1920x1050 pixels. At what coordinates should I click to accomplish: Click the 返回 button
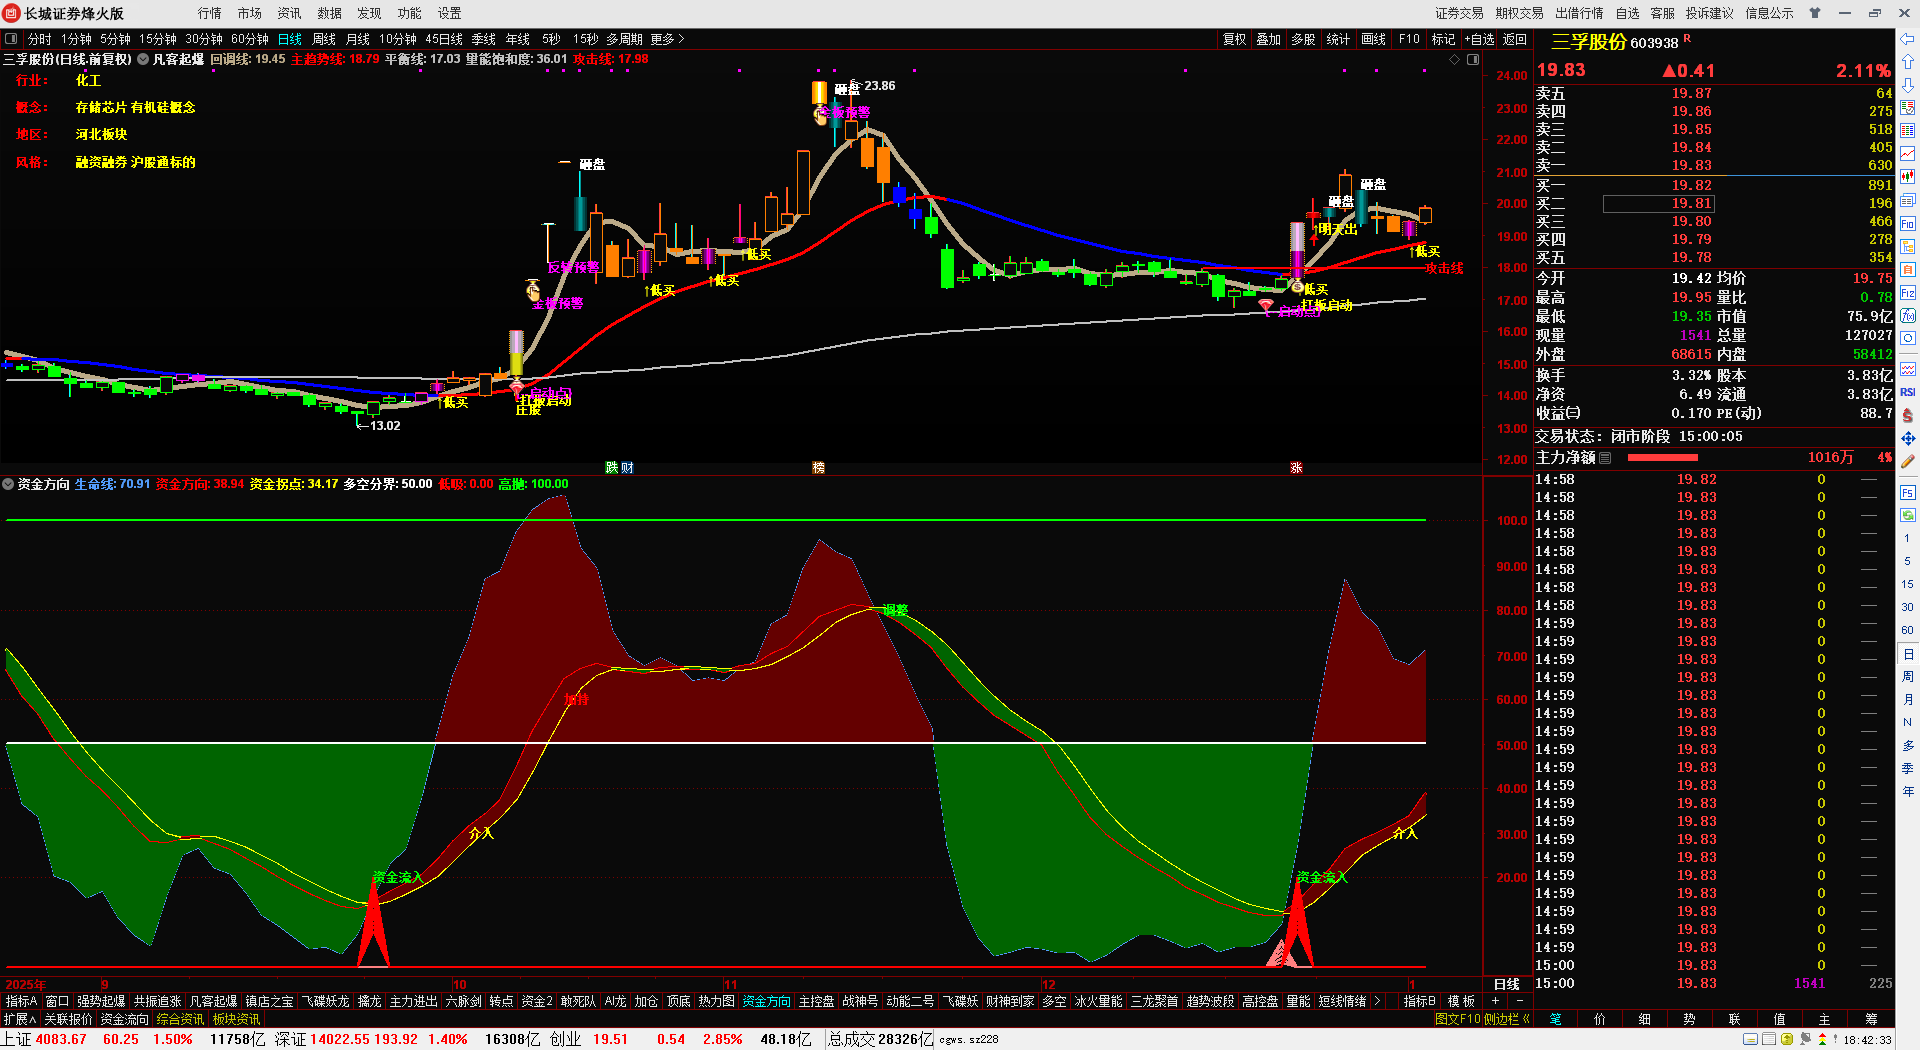point(1515,39)
